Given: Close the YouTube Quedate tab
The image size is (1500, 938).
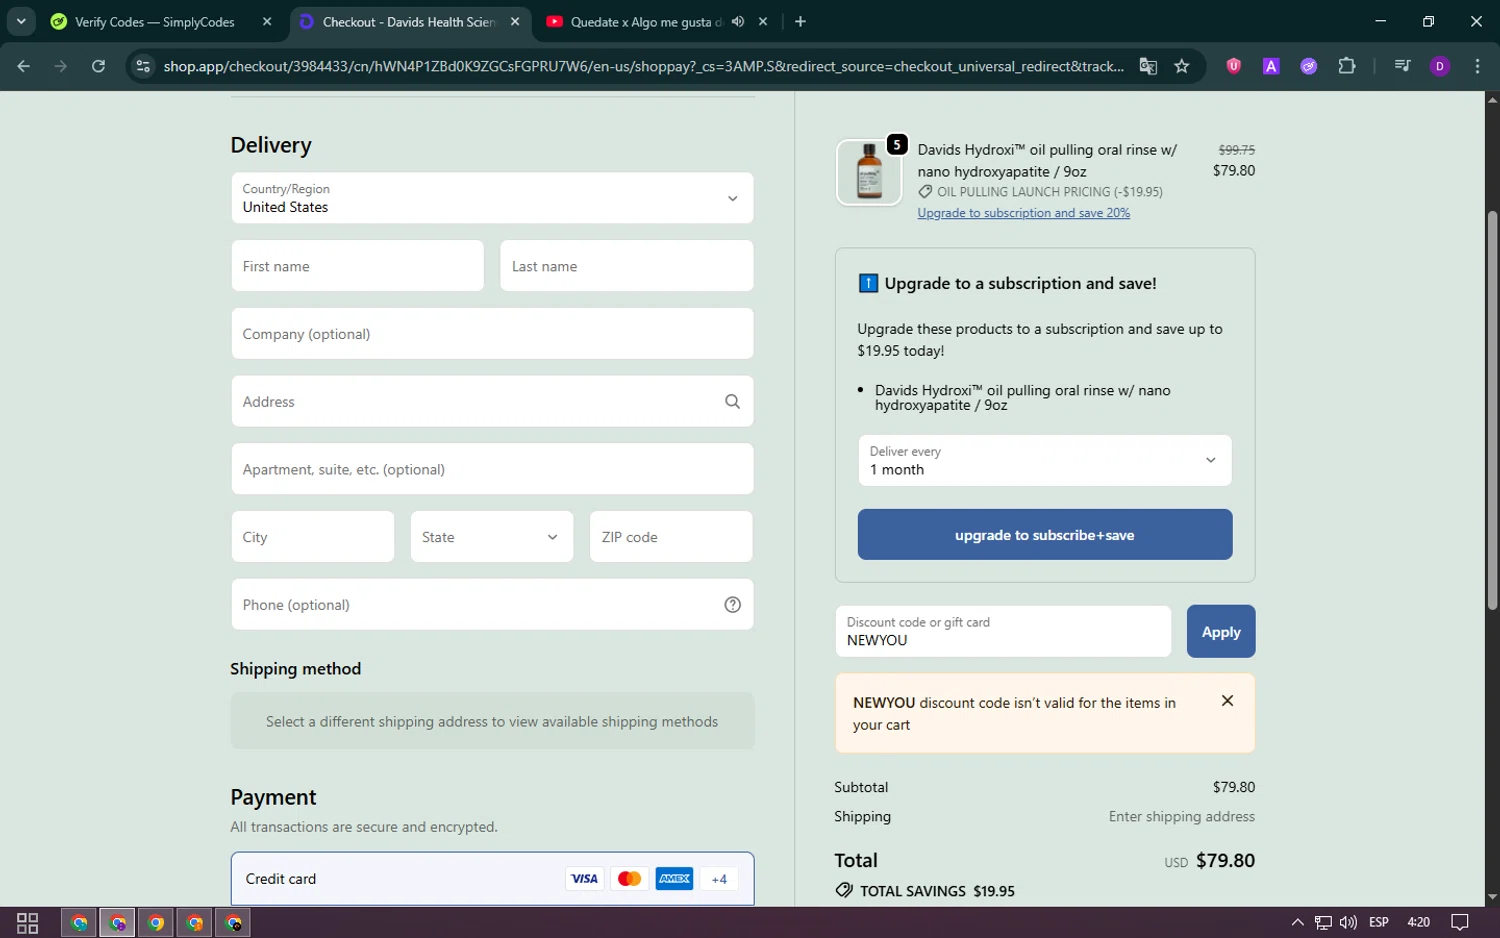Looking at the screenshot, I should tap(763, 21).
